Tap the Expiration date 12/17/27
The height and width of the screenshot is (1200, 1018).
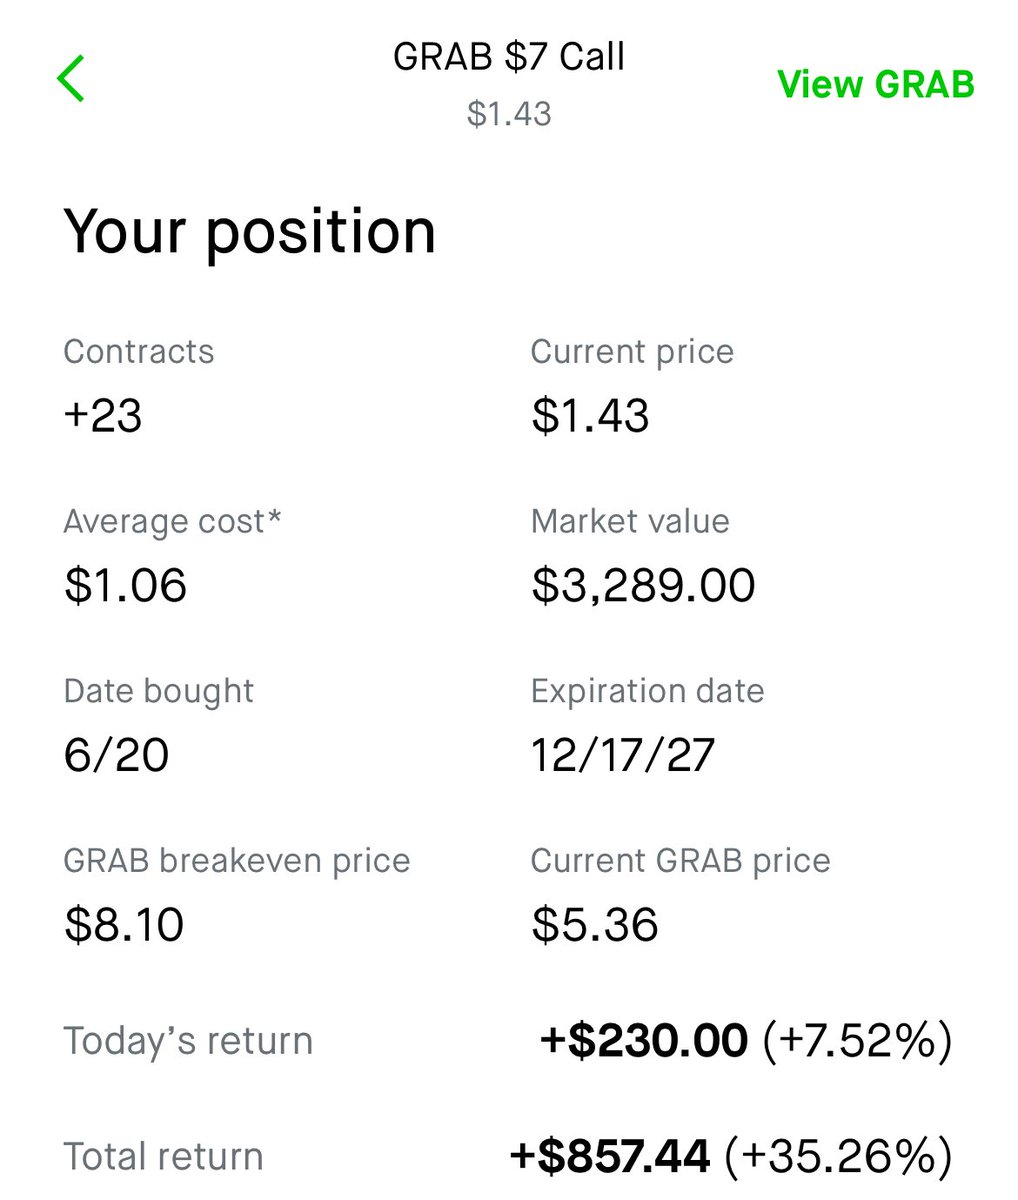[623, 754]
